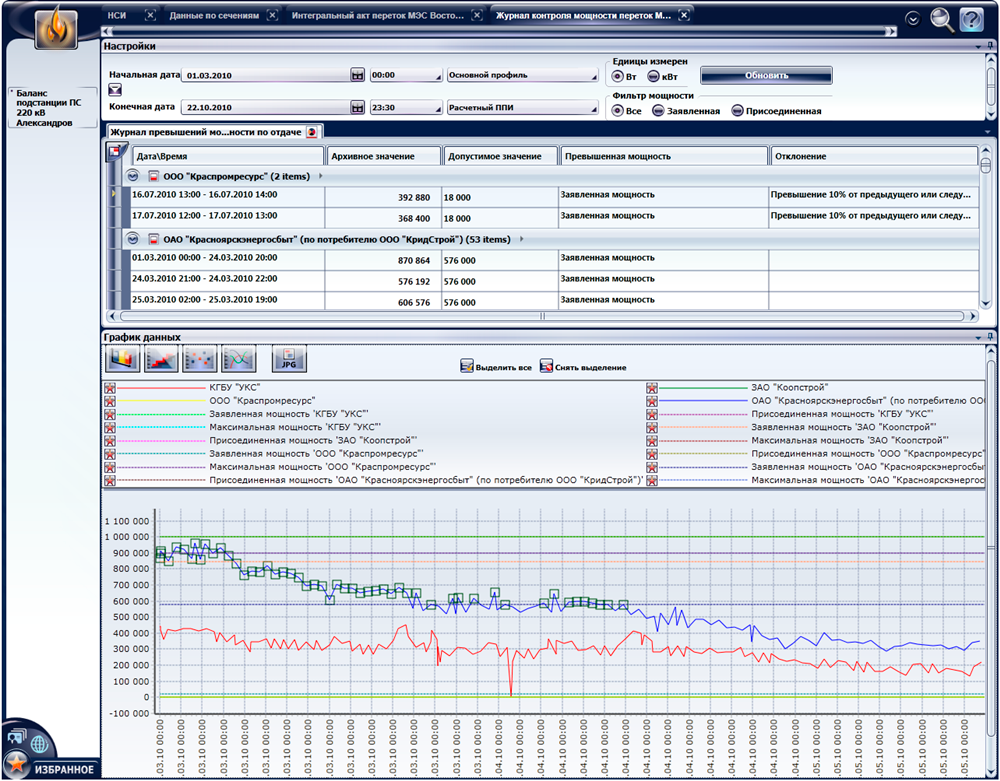Image resolution: width=1000 pixels, height=781 pixels.
Task: Open the Расчетный ППИ dropdown
Action: pyautogui.click(x=520, y=107)
